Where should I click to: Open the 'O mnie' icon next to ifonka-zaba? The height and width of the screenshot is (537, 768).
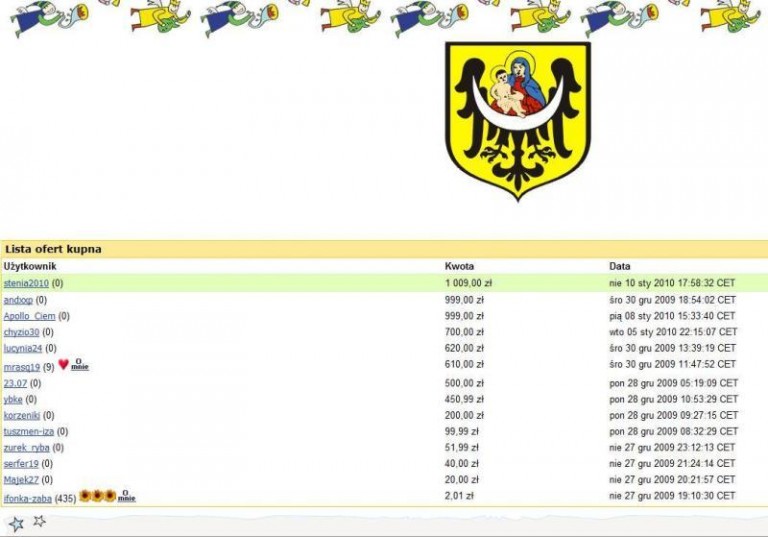pos(126,496)
